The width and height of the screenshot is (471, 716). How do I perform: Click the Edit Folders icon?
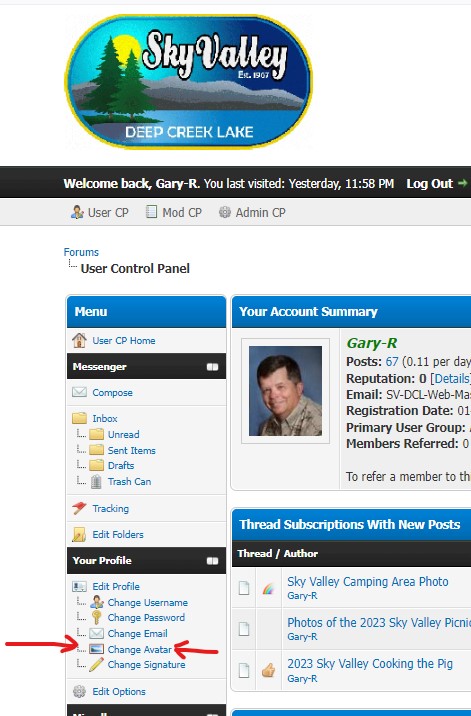(79, 534)
